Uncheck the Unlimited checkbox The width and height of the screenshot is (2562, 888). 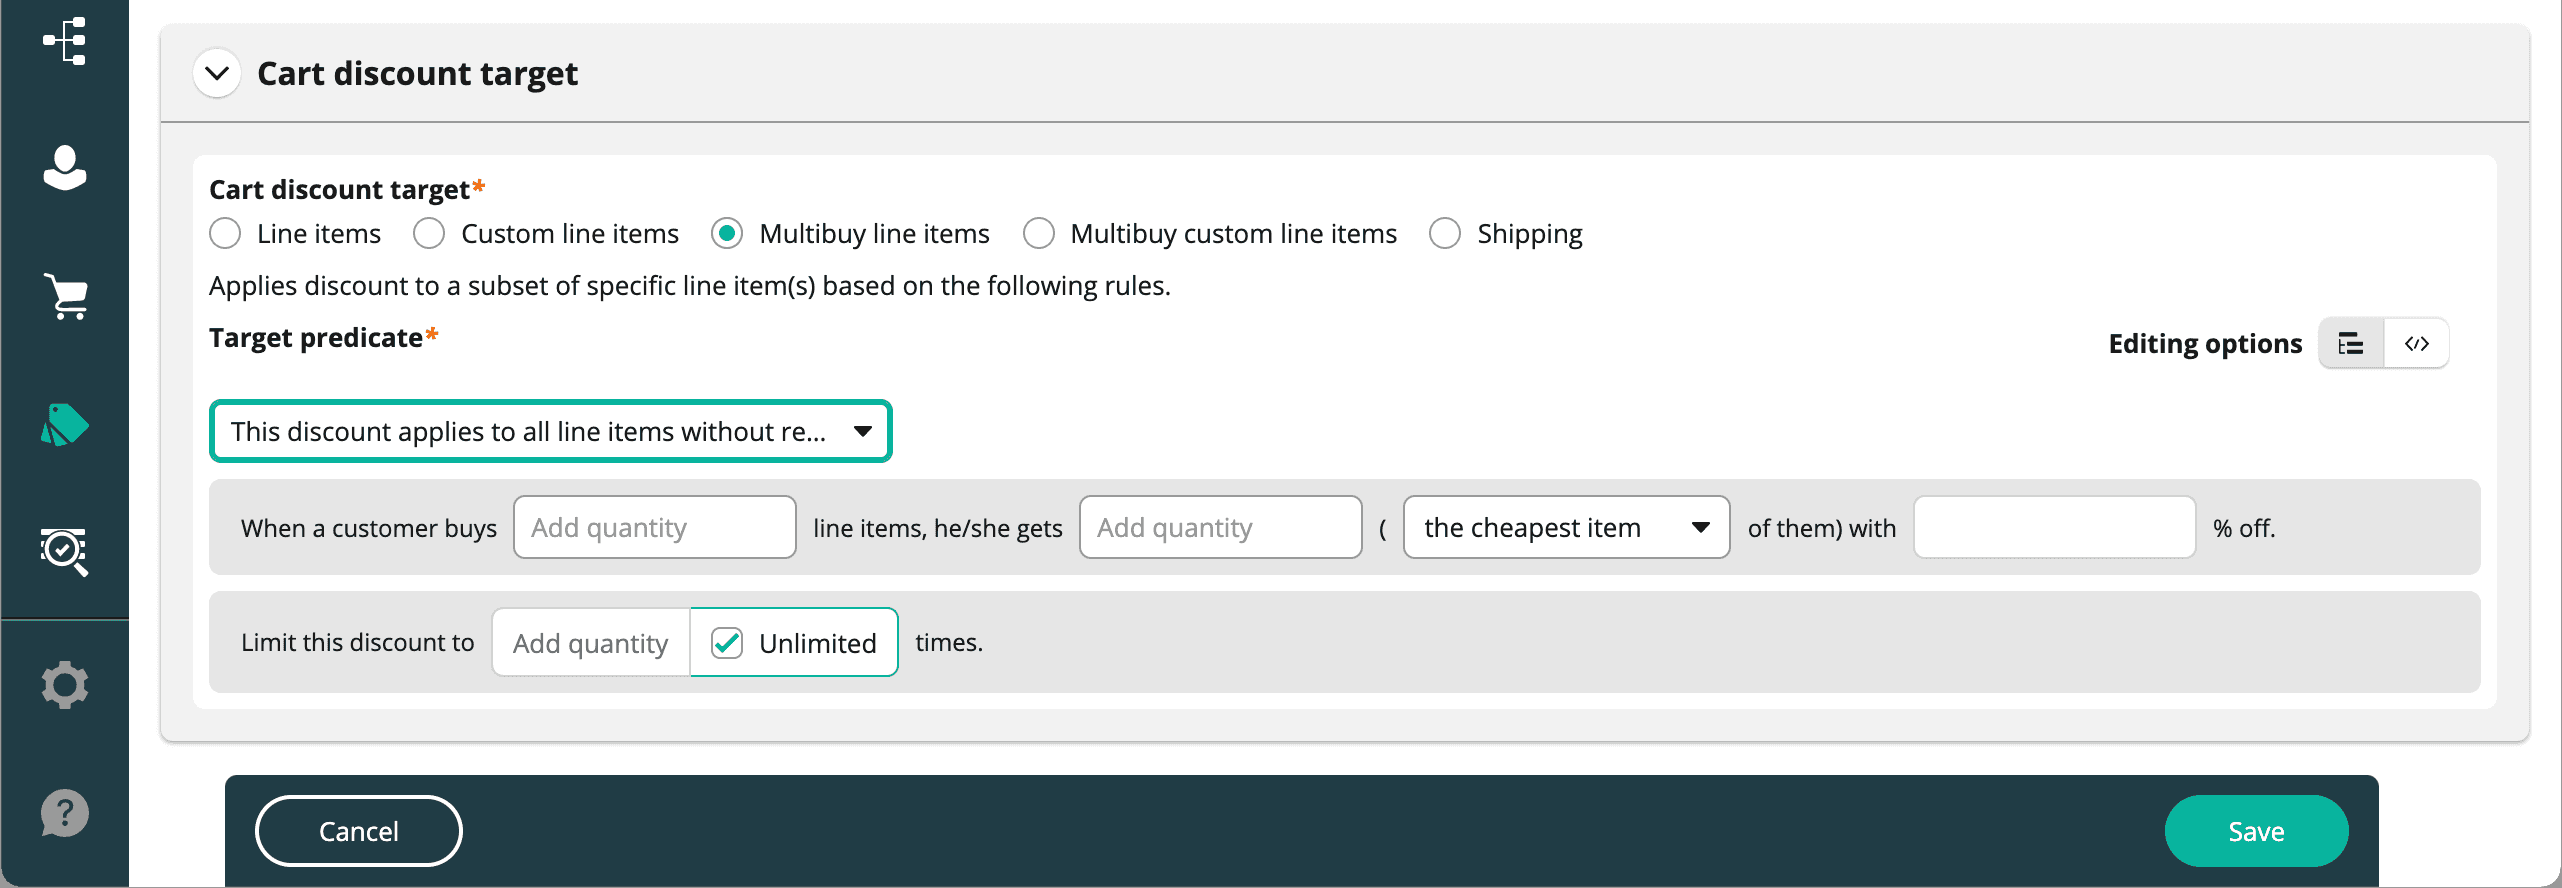coord(727,643)
